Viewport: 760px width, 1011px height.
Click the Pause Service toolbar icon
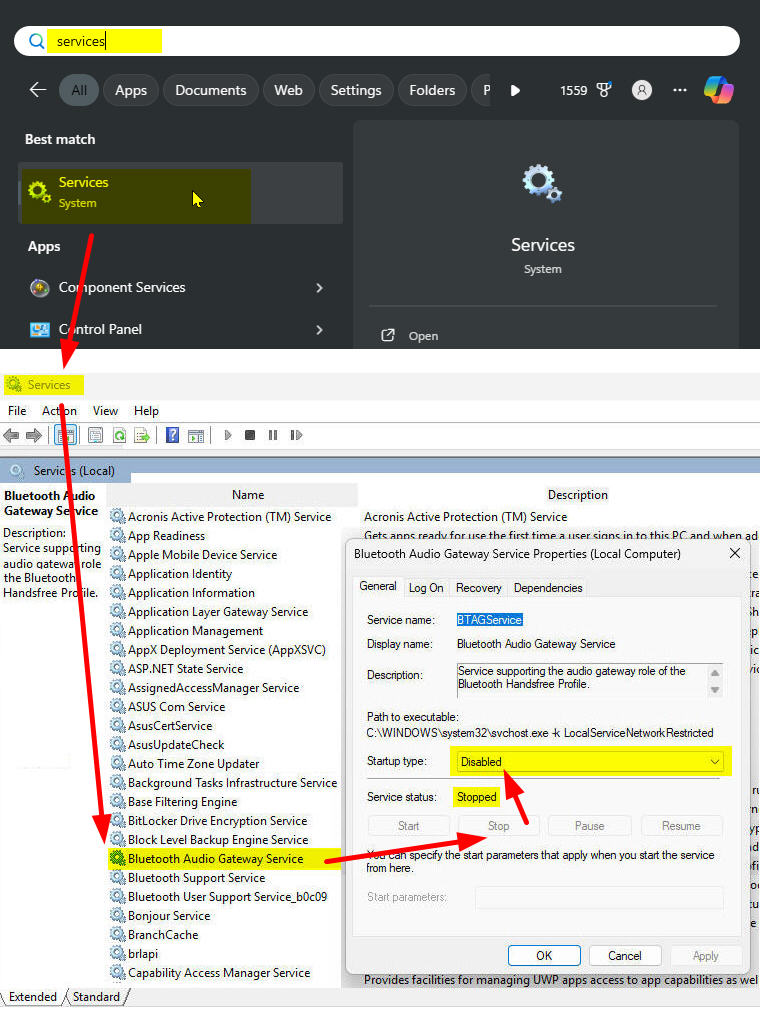tap(272, 435)
